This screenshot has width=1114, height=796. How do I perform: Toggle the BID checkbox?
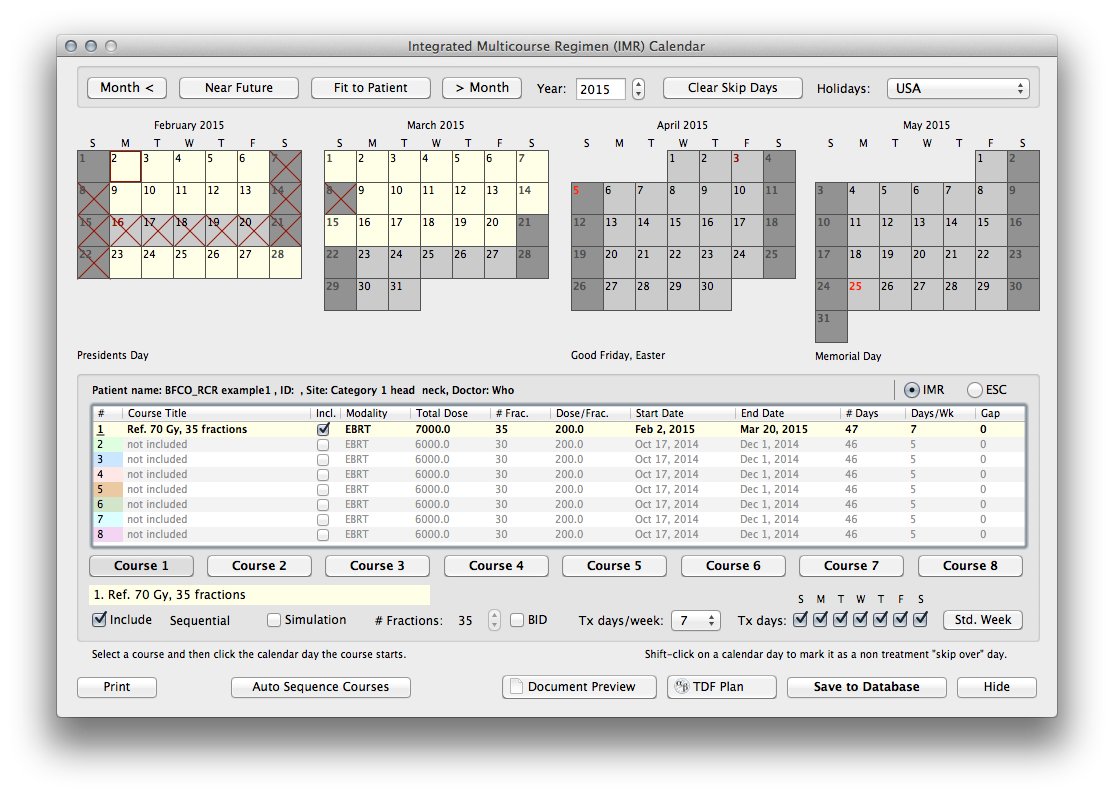coord(517,620)
